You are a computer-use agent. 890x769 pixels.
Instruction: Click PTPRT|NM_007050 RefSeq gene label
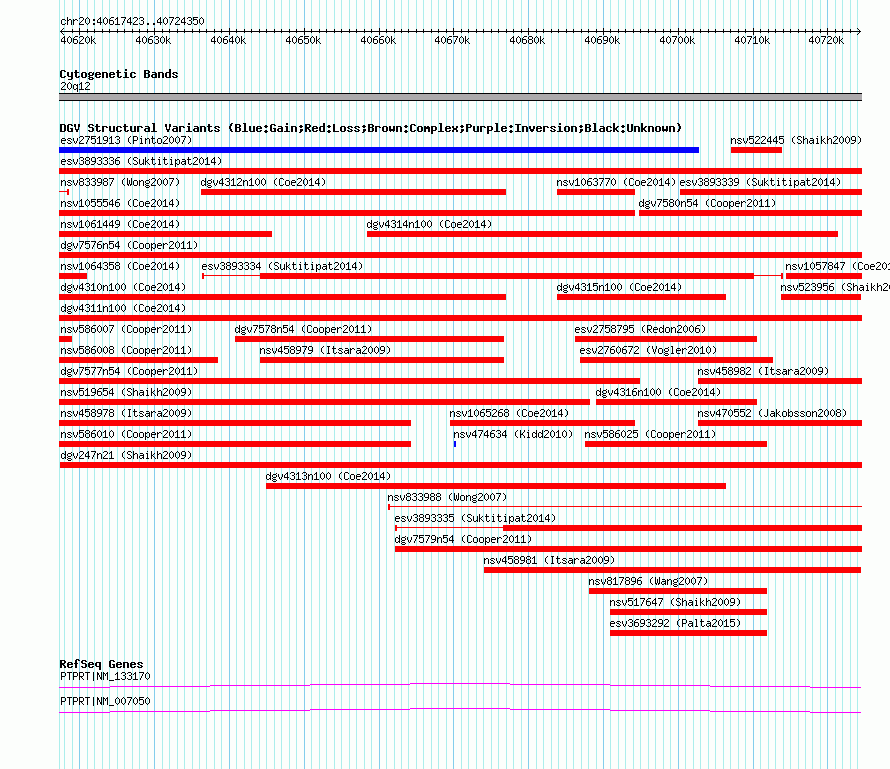click(105, 701)
